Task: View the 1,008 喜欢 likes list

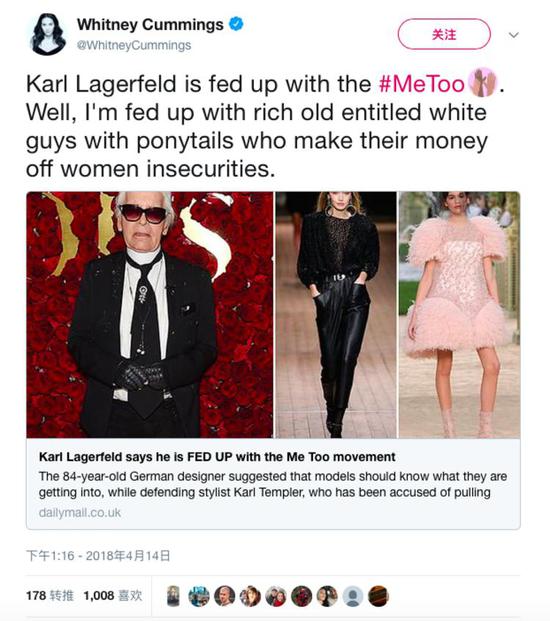Action: (x=113, y=595)
